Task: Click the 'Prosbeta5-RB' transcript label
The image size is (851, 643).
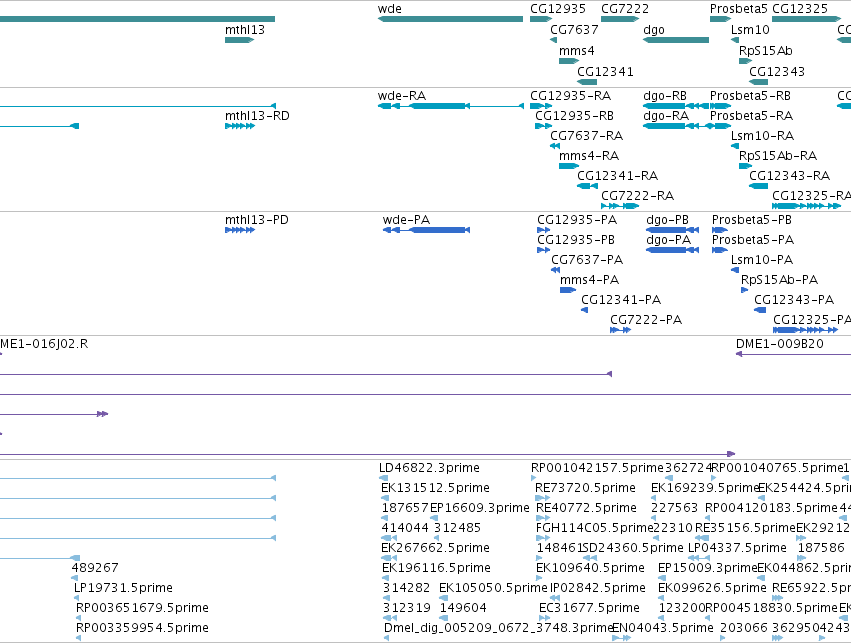Action: [x=750, y=96]
